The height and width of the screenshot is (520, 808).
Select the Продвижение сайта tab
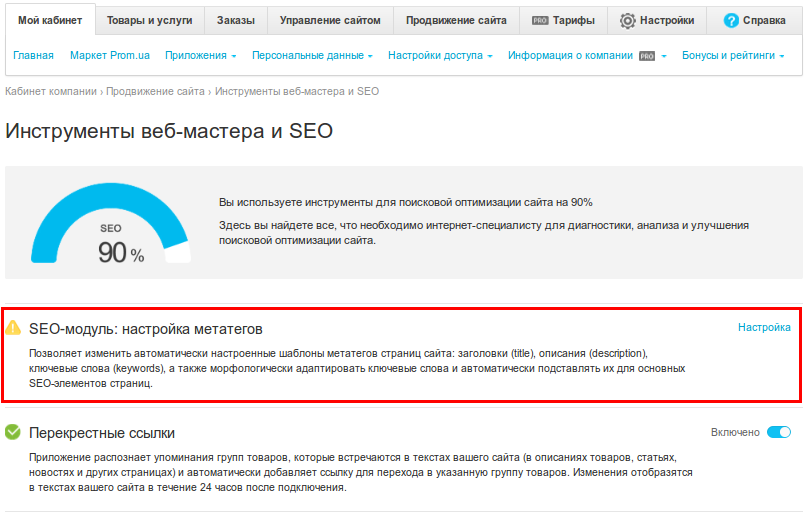[x=456, y=20]
